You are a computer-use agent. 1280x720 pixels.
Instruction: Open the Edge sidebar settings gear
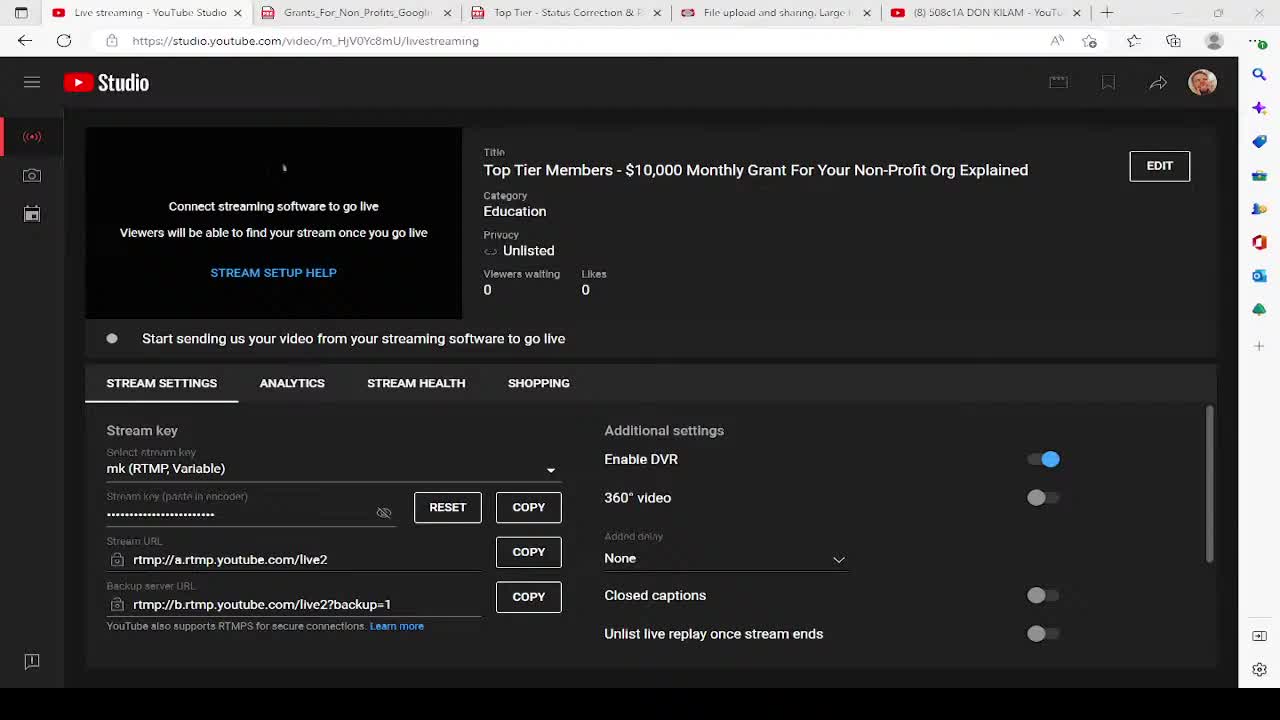click(1259, 670)
